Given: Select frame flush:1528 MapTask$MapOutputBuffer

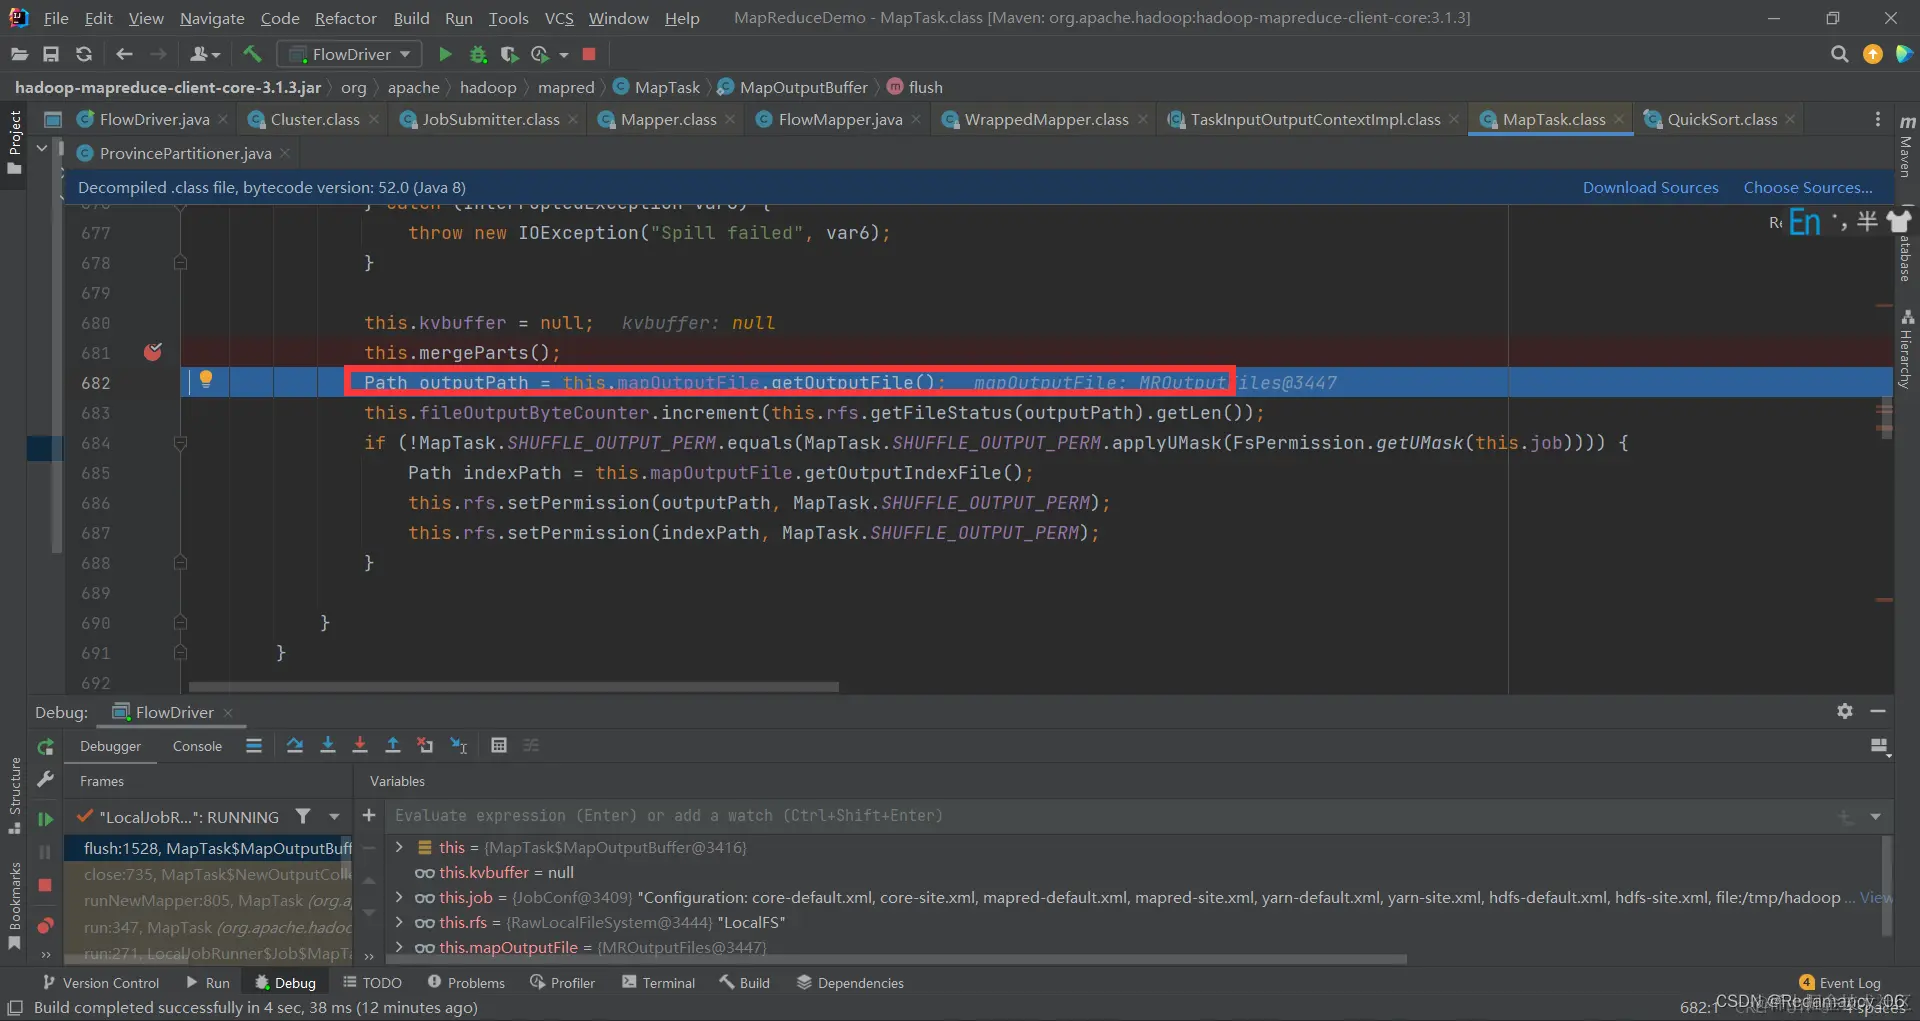Looking at the screenshot, I should click(208, 848).
